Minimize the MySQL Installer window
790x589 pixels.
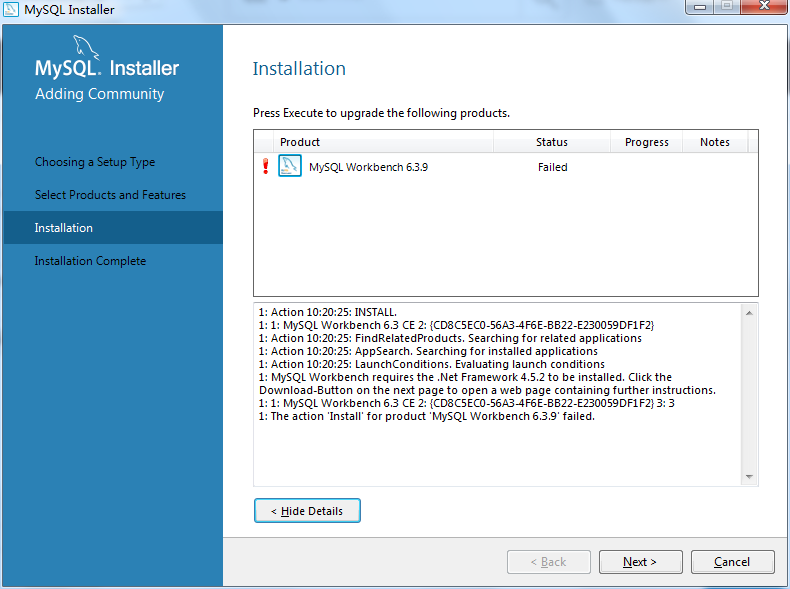700,6
